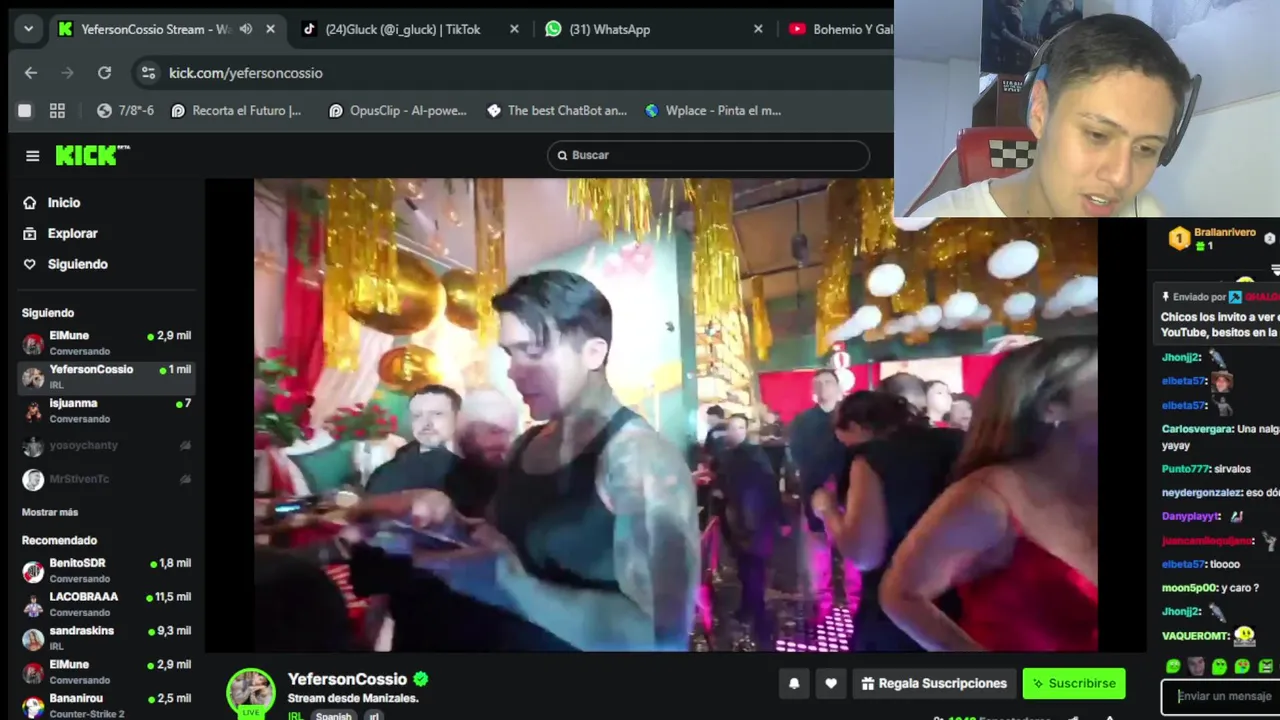Open BenitoSDR recommended channel
This screenshot has height=720, width=1280.
(106, 571)
